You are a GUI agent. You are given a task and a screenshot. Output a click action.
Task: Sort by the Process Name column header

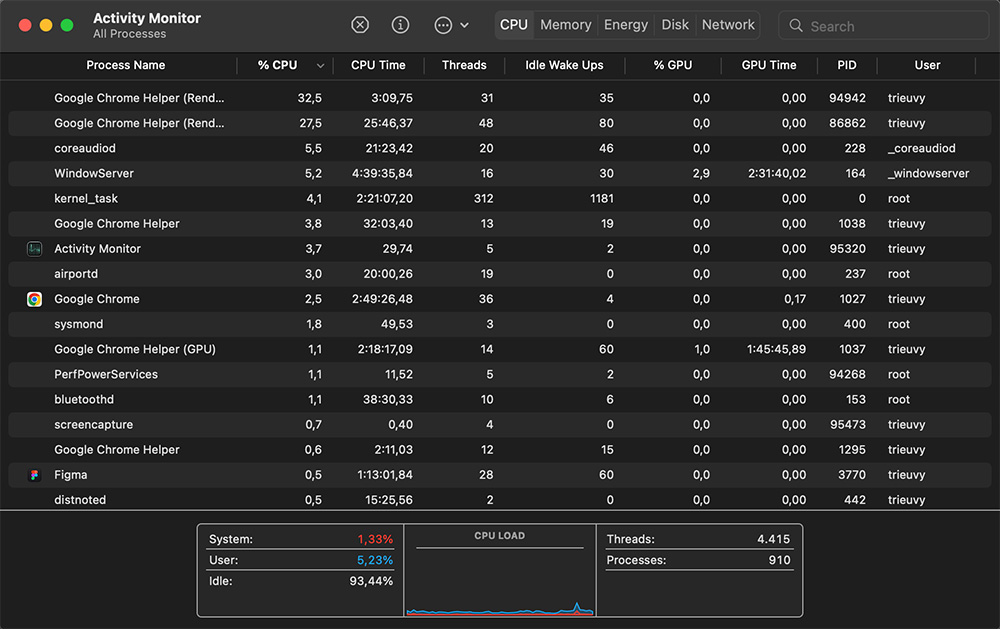click(x=125, y=65)
